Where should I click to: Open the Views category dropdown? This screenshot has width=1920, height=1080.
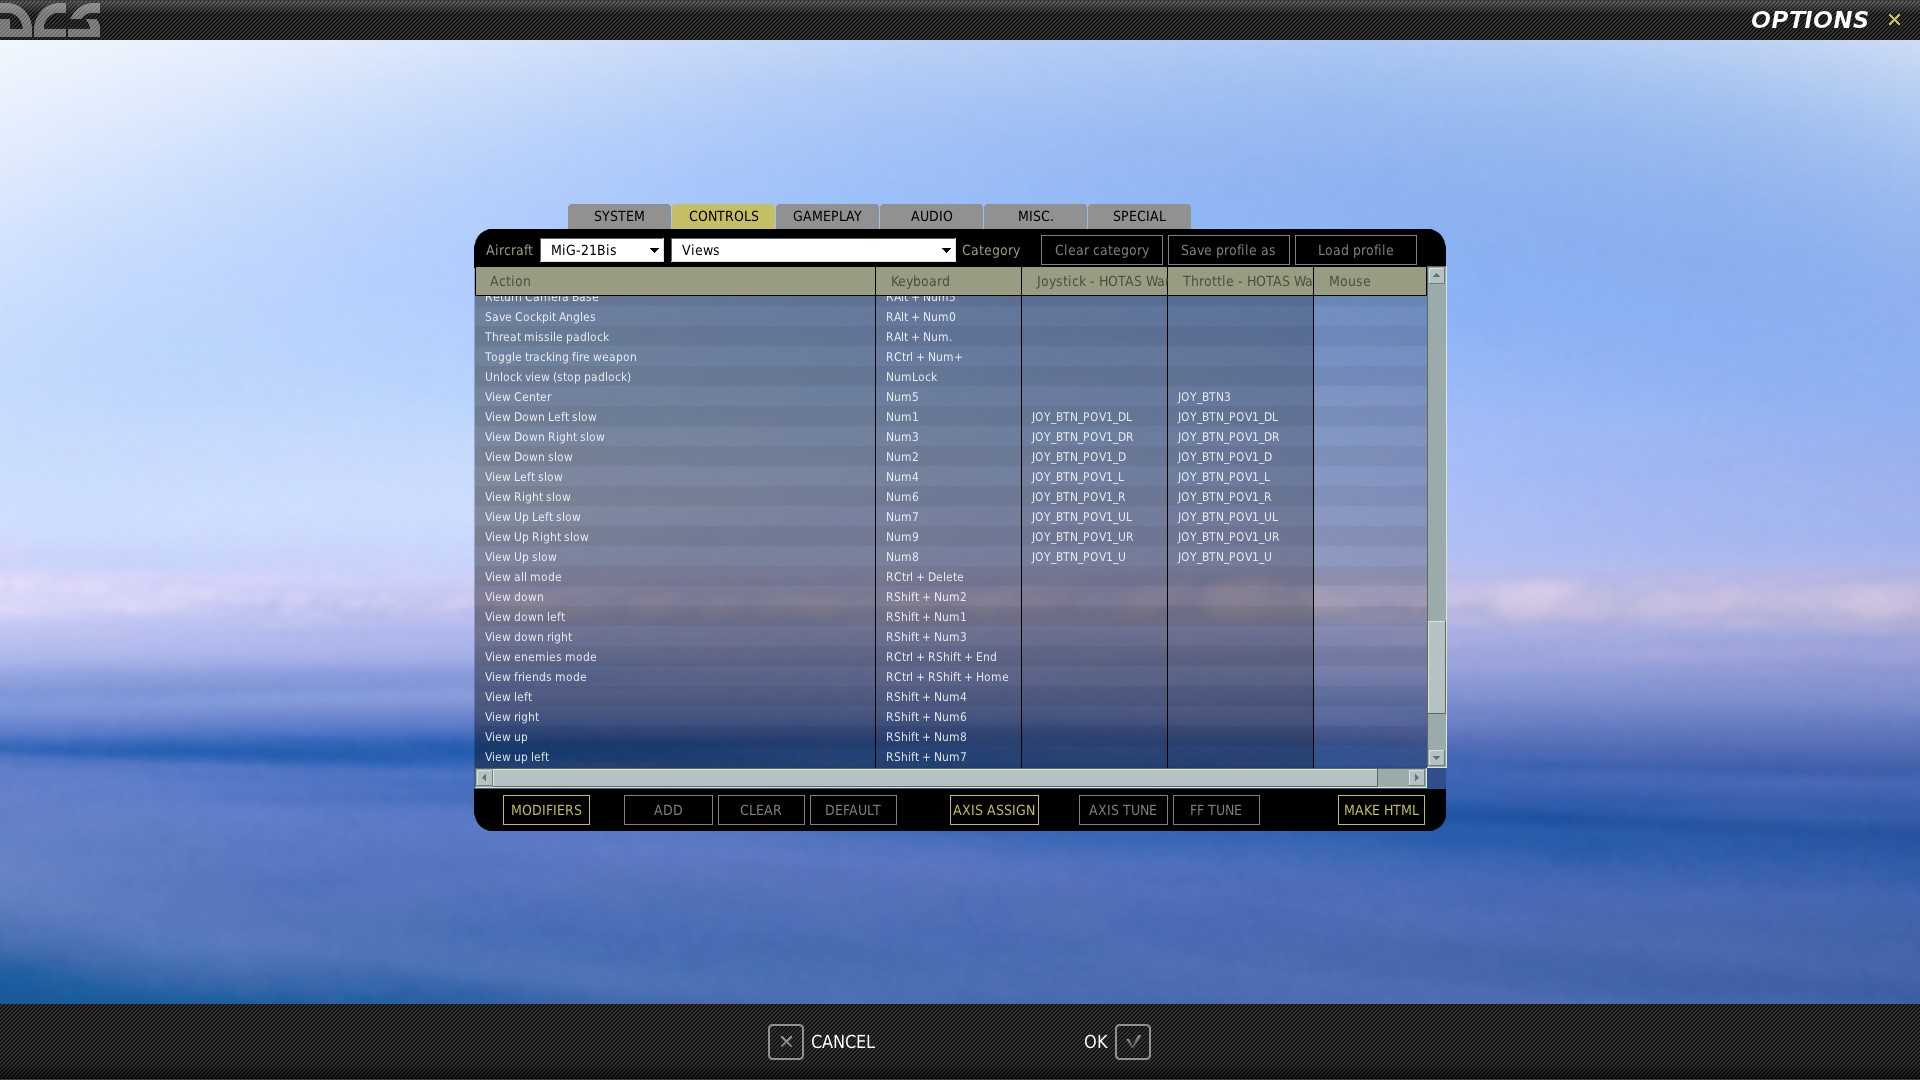click(813, 250)
